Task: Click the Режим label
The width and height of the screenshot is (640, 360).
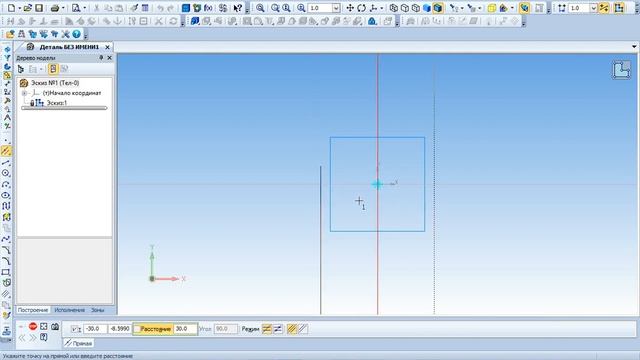Action: [x=250, y=329]
